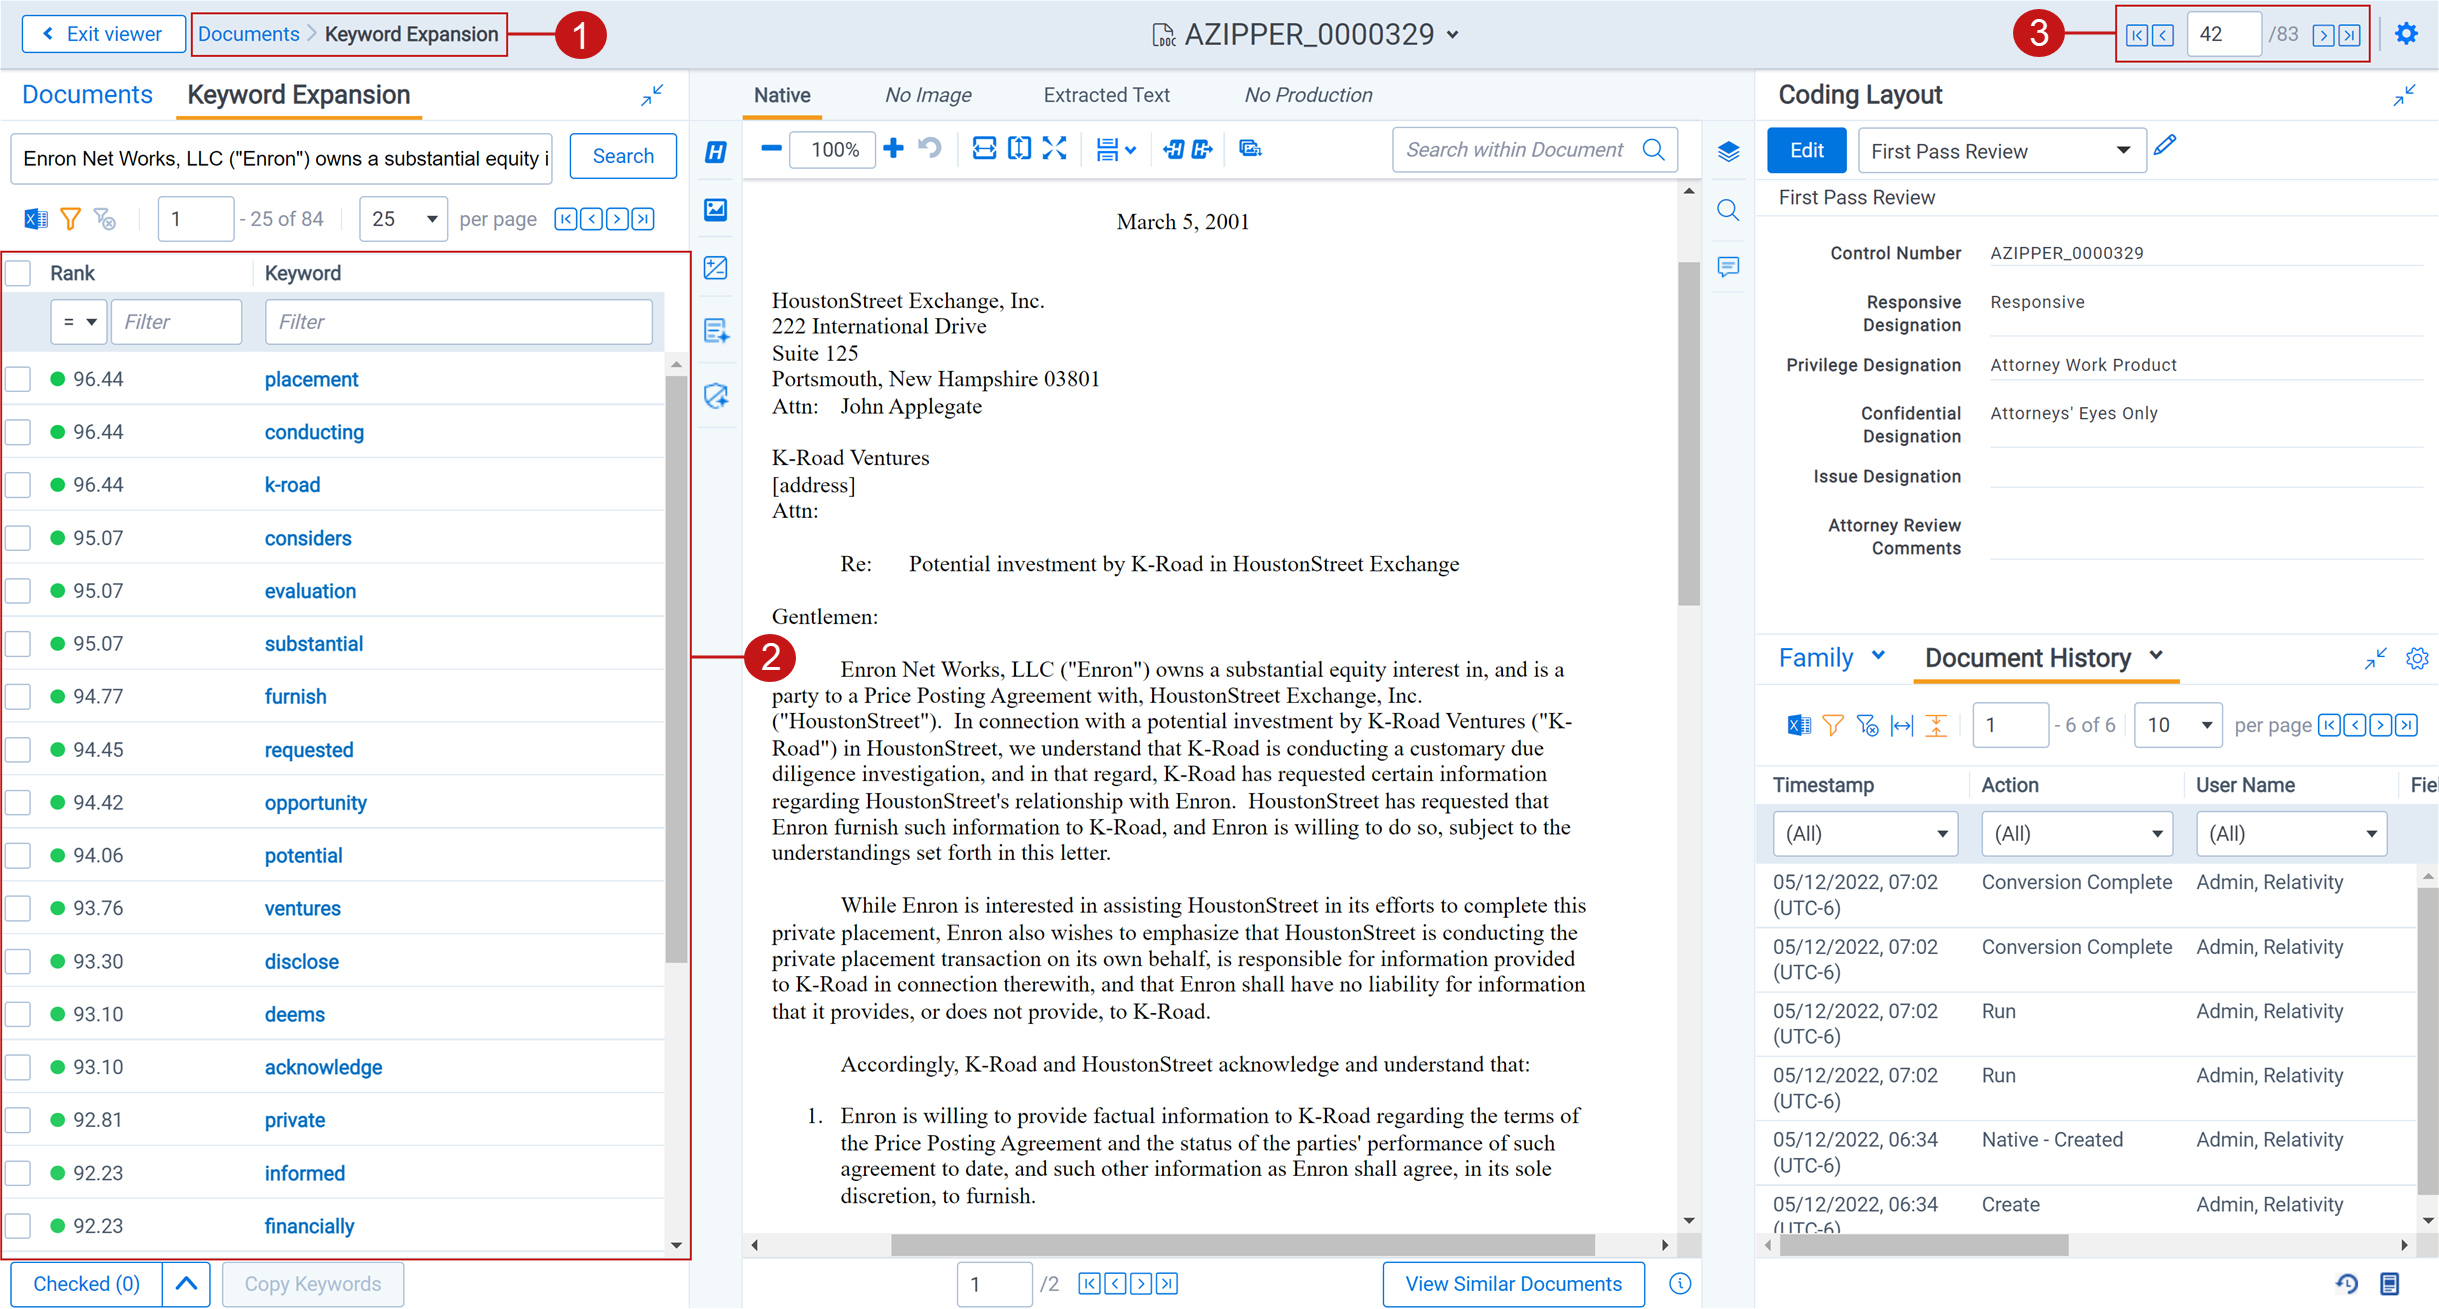Open the image thumbnail sidebar icon
The width and height of the screenshot is (2439, 1309).
(716, 210)
